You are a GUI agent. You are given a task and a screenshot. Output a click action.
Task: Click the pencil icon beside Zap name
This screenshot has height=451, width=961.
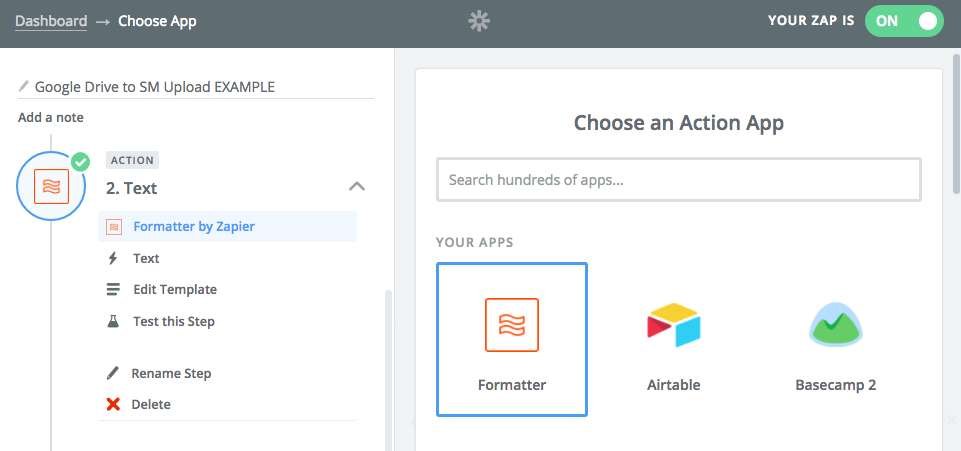[x=24, y=87]
